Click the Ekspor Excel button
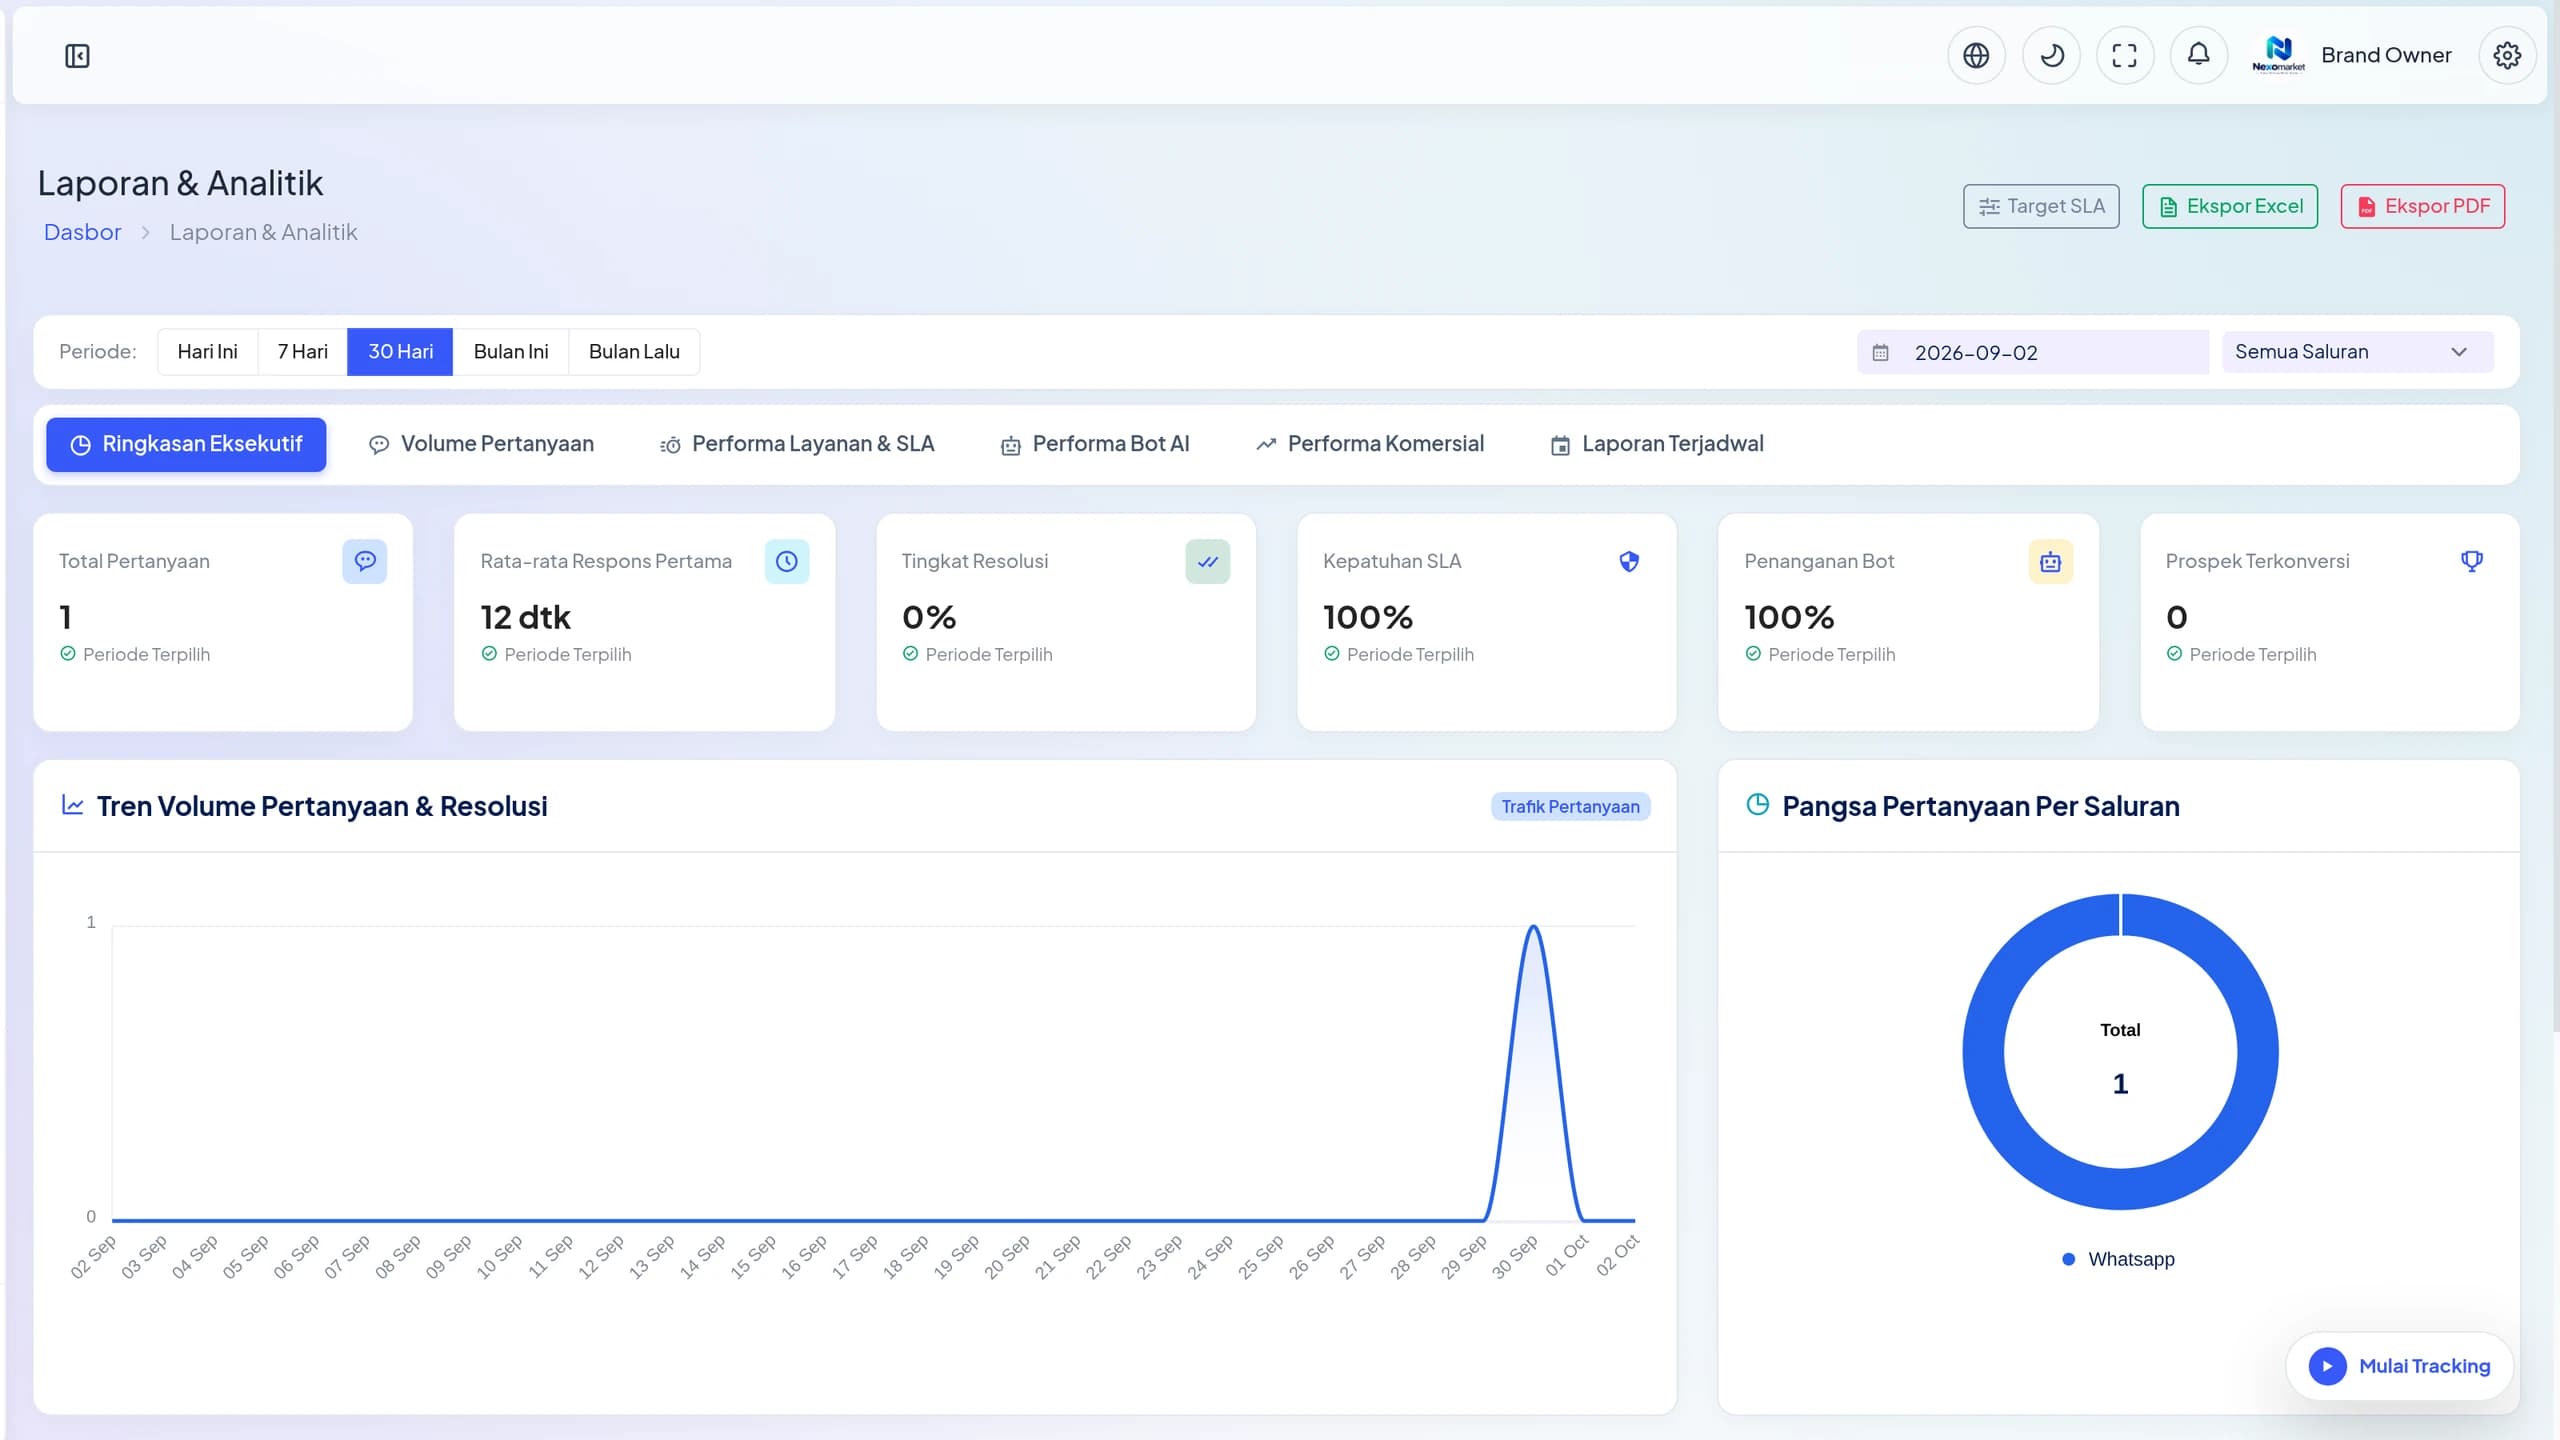Viewport: 2560px width, 1440px height. pyautogui.click(x=2230, y=206)
